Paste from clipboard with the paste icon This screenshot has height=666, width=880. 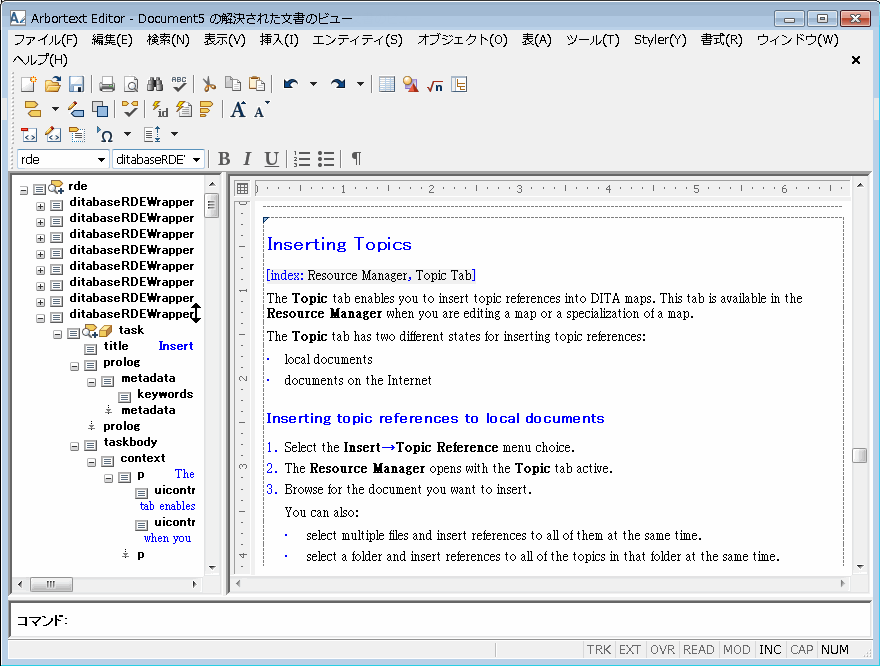coord(256,84)
